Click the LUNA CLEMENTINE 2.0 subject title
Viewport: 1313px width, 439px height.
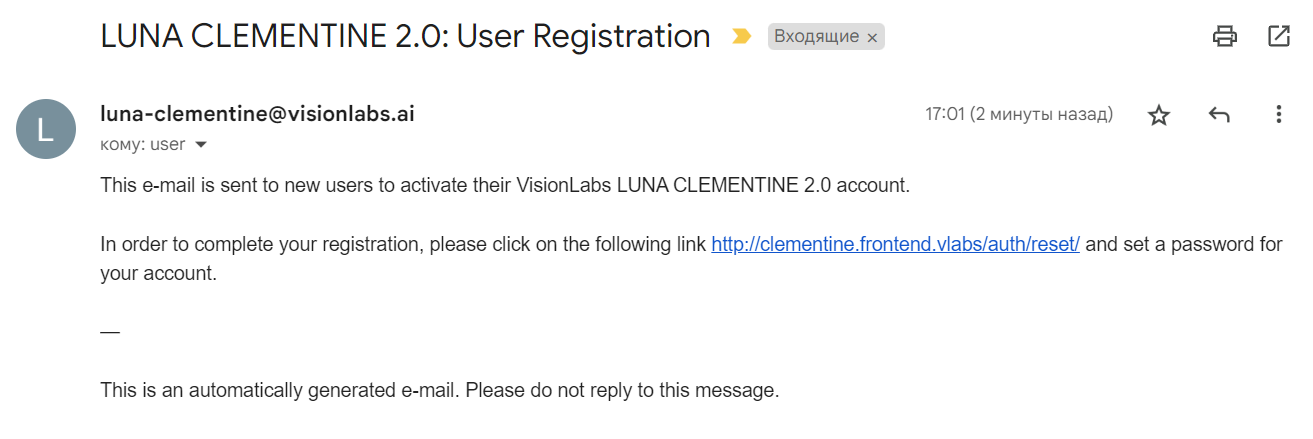pyautogui.click(x=405, y=36)
